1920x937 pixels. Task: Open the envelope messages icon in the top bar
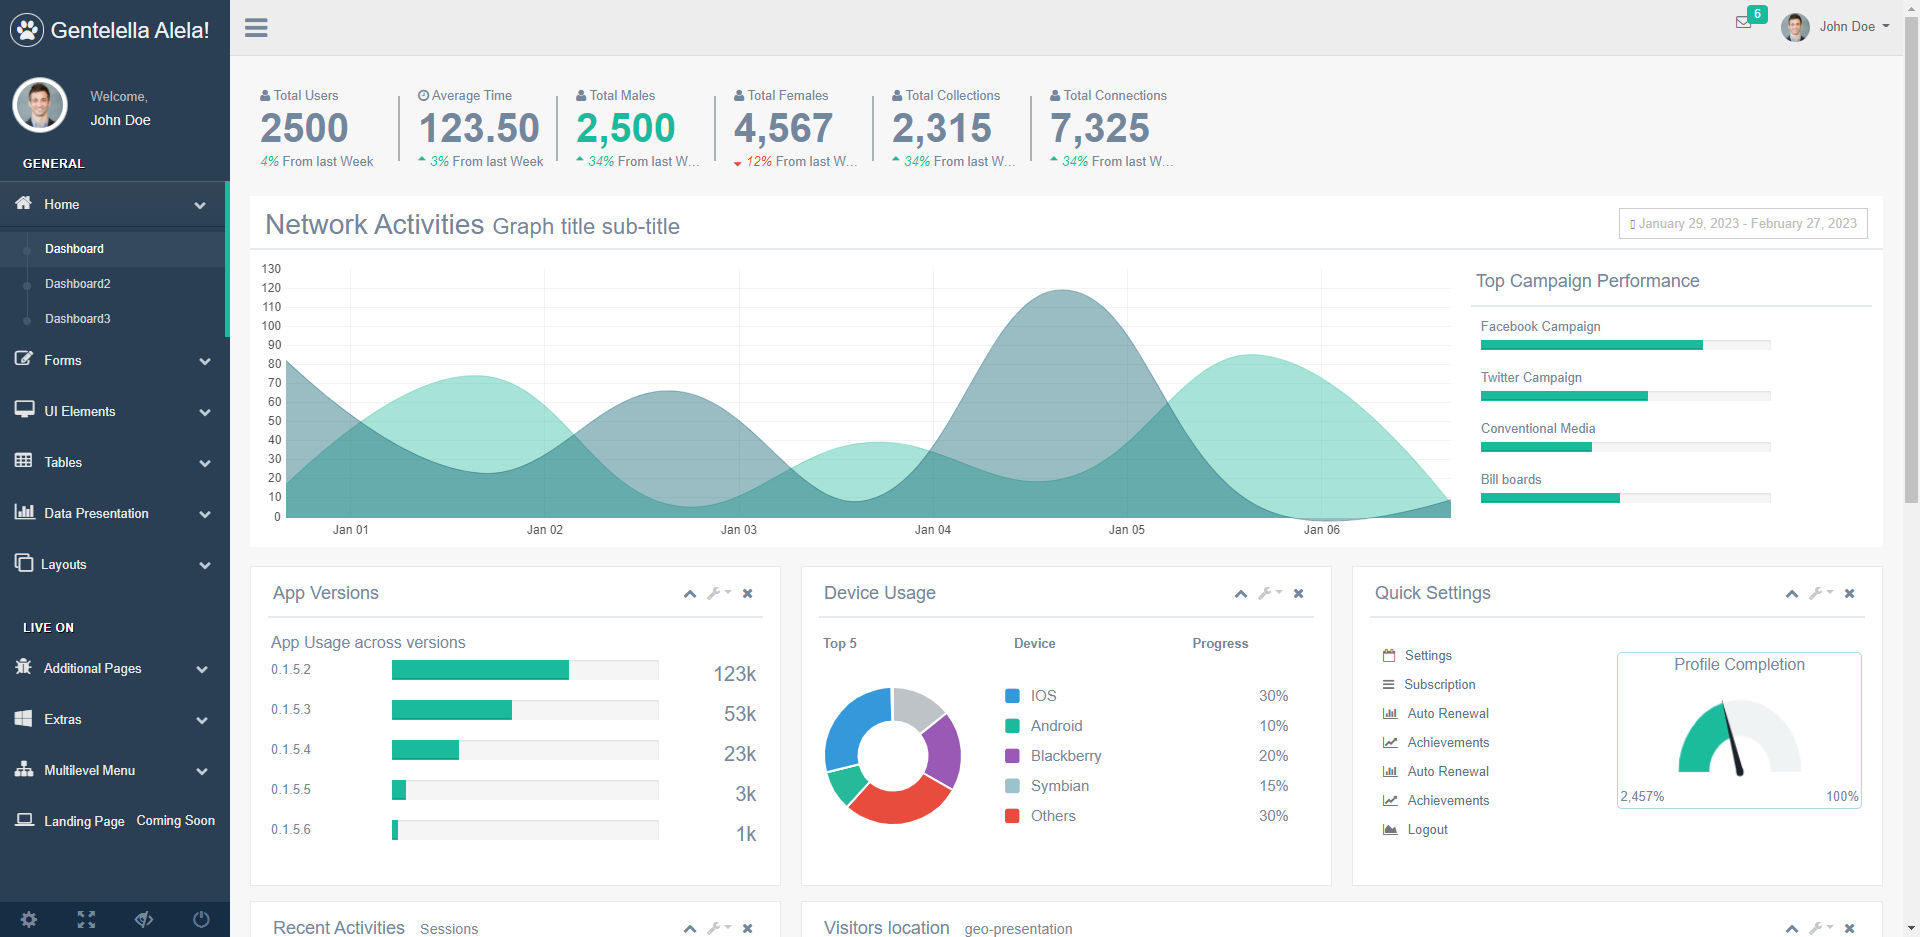1743,23
